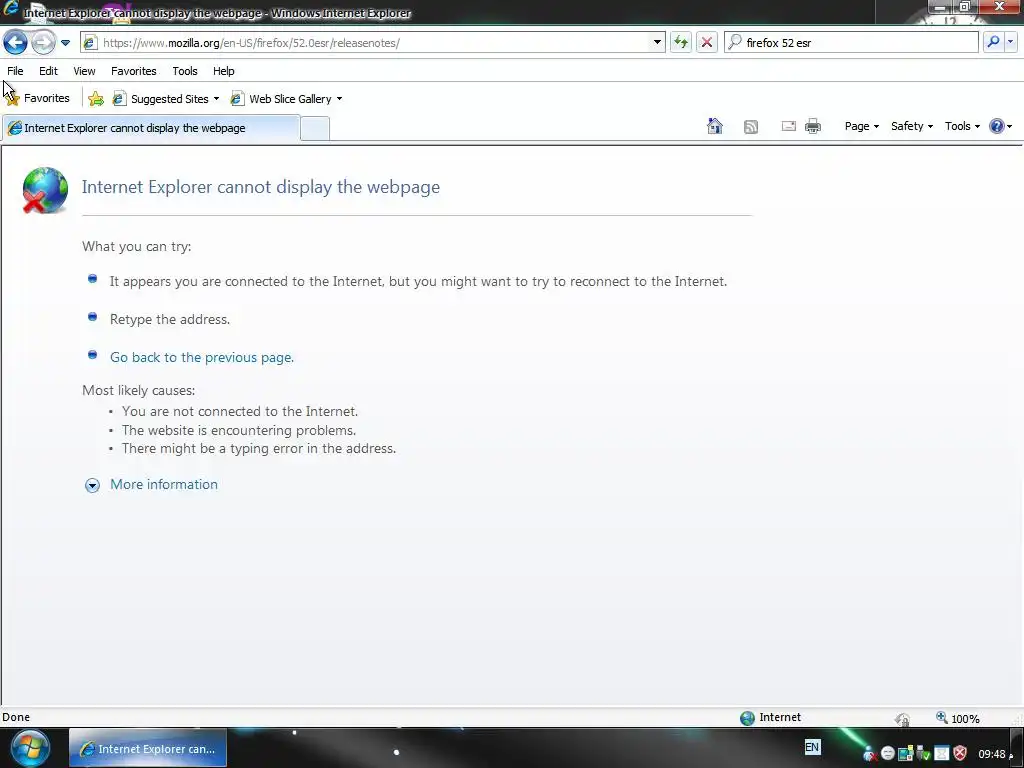1024x768 pixels.
Task: Open the Page dropdown menu
Action: (861, 126)
